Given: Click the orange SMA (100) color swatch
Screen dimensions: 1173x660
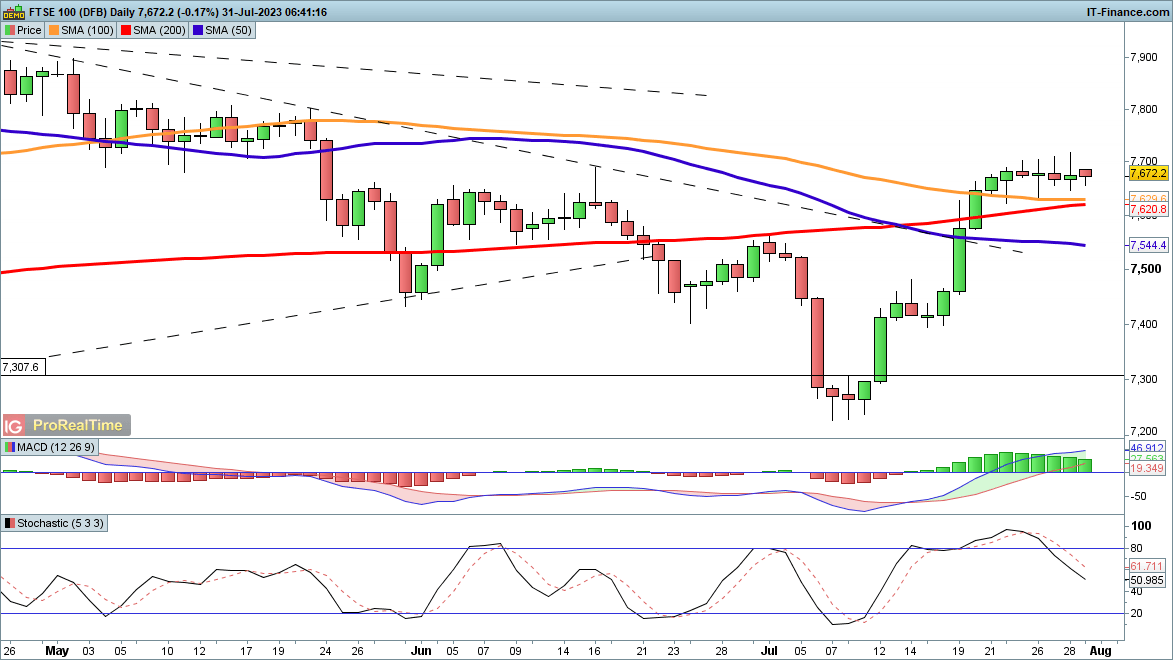Looking at the screenshot, I should [56, 30].
